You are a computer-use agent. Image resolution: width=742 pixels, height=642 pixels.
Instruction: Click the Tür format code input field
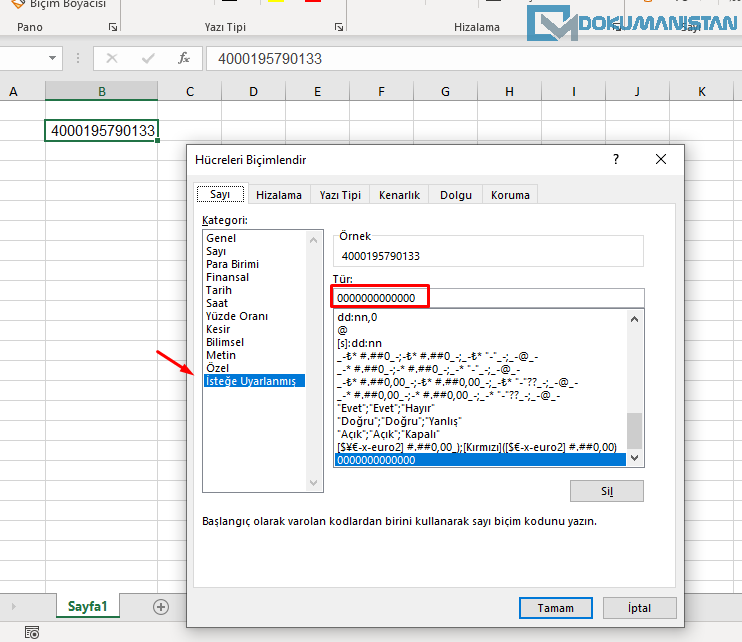(488, 298)
